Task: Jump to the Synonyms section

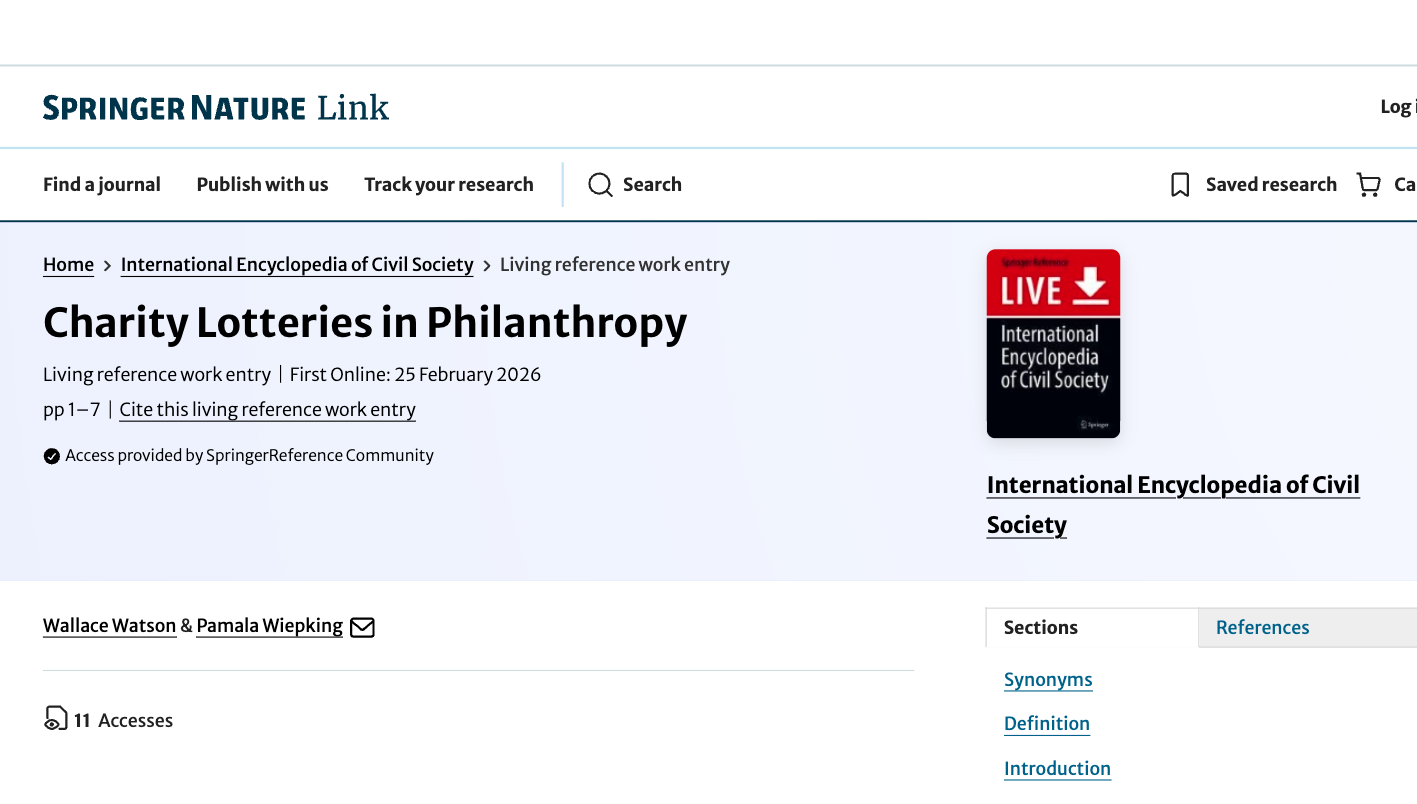Action: pos(1048,680)
